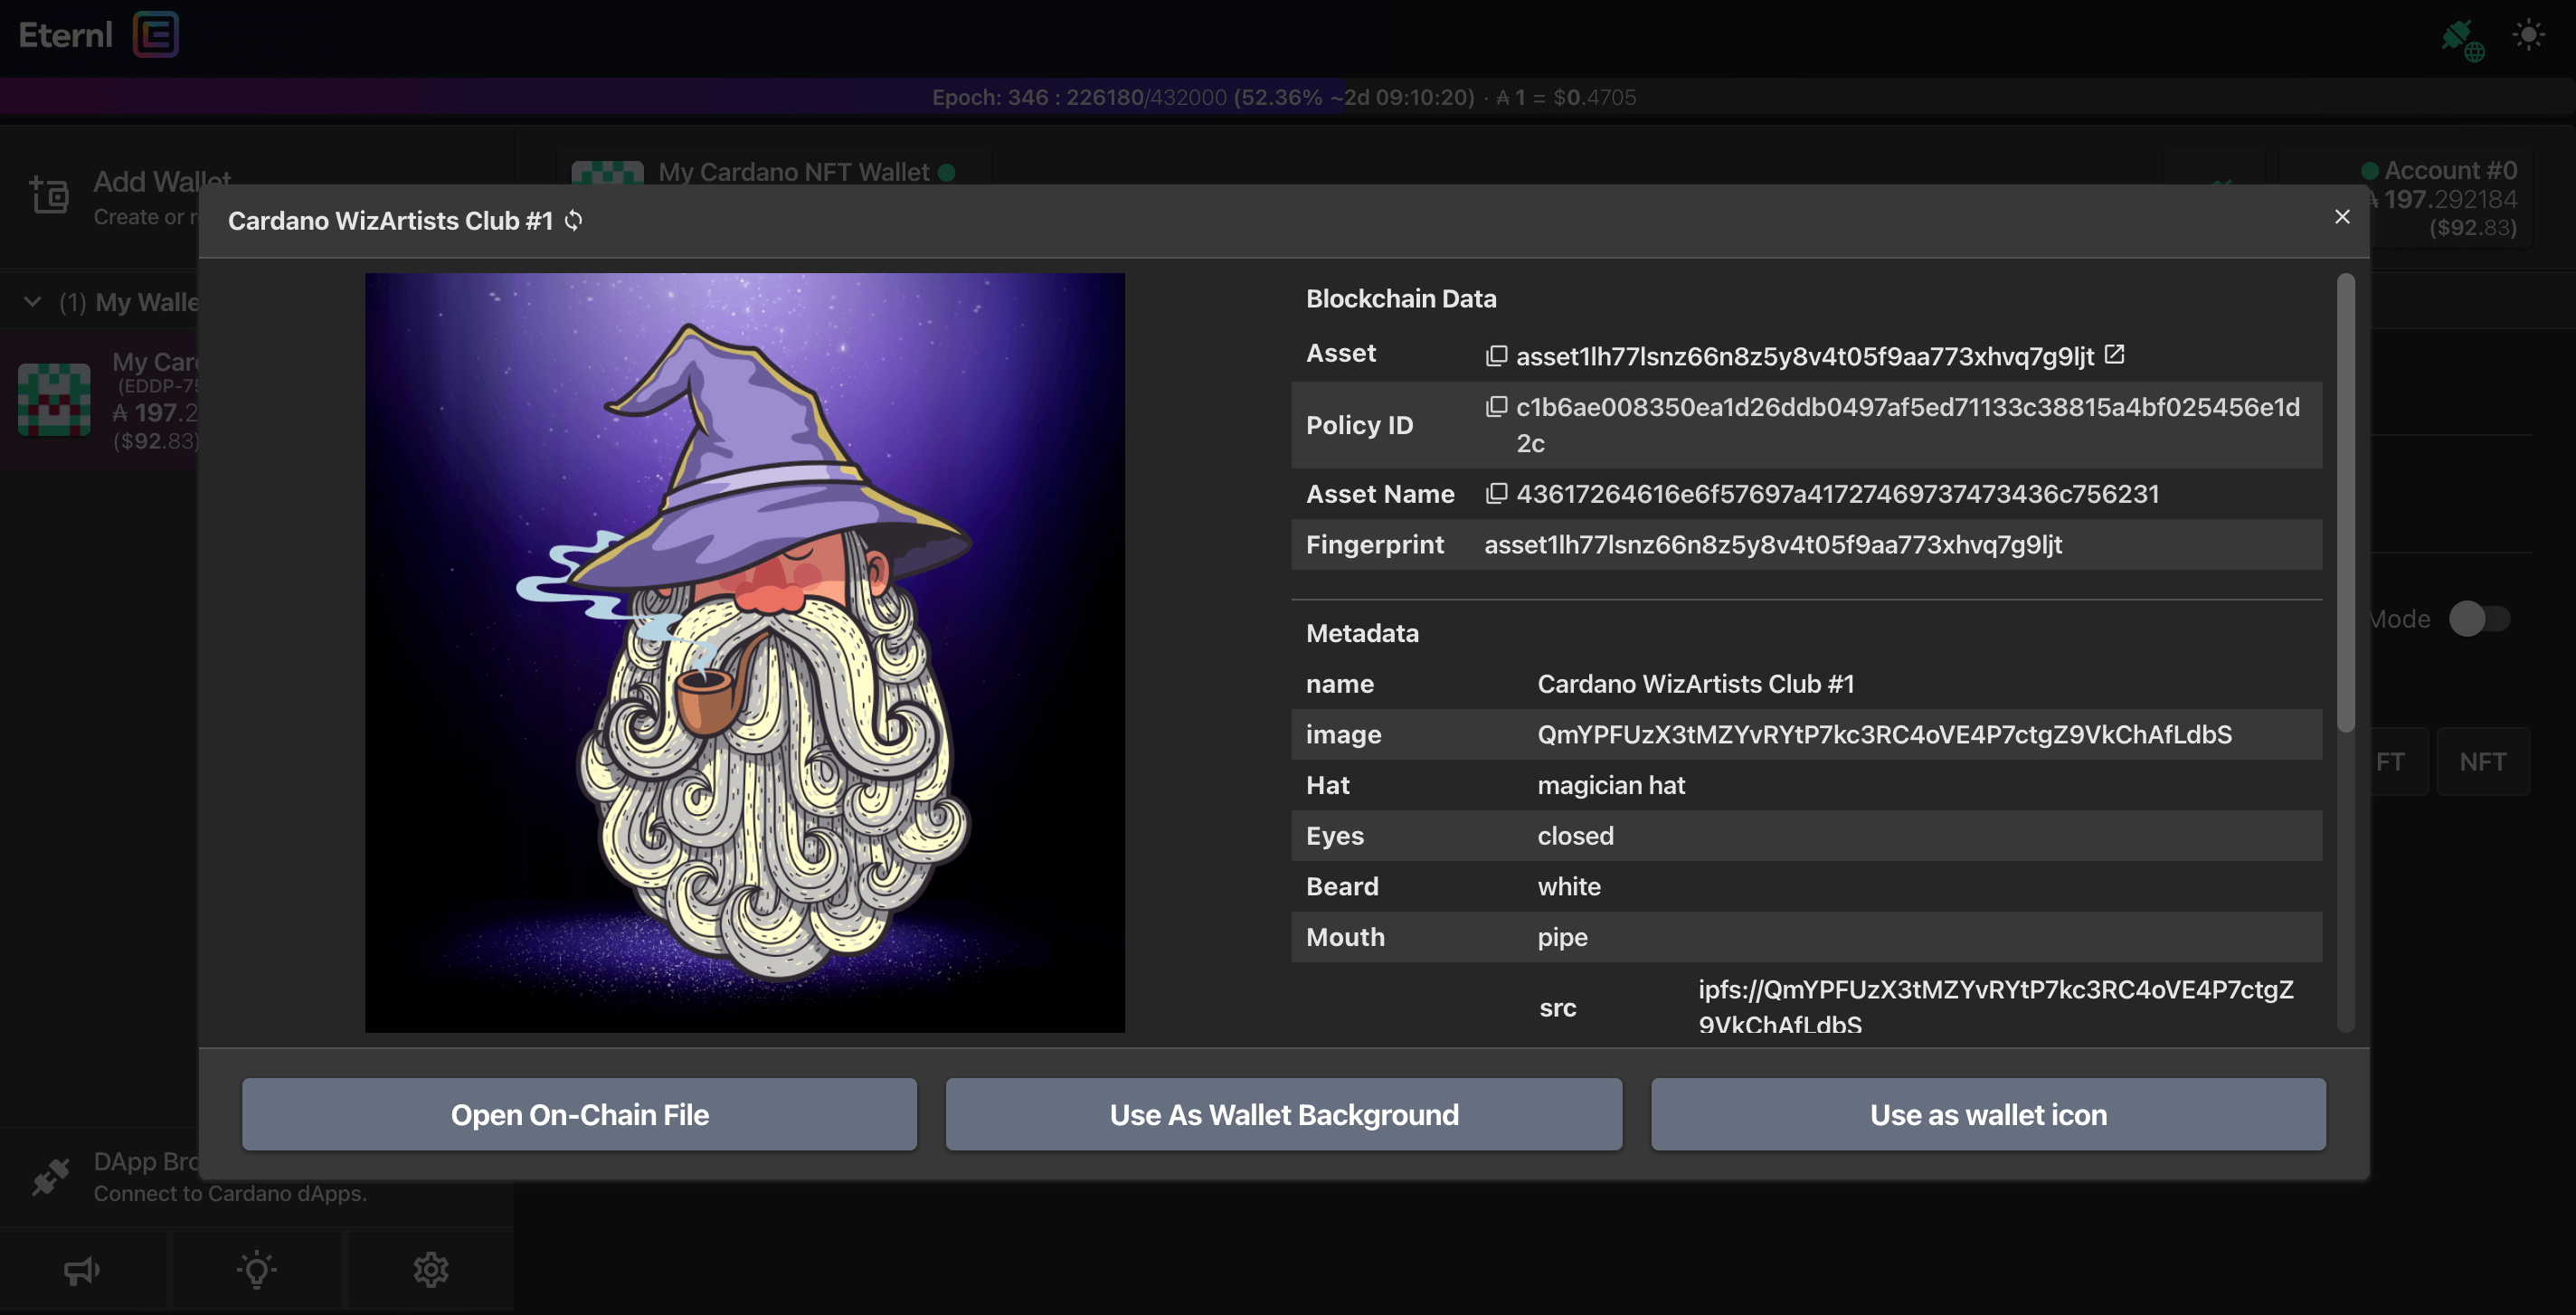
Task: Copy the Policy ID value
Action: pyautogui.click(x=1495, y=406)
